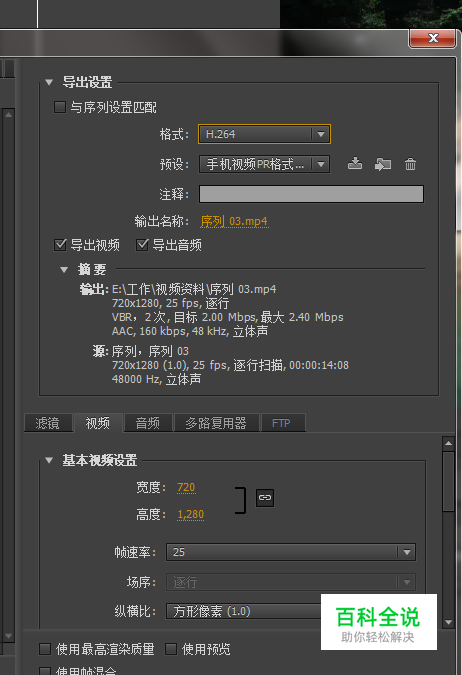Click the settings panel scroll up arrow
Image resolution: width=462 pixels, height=675 pixels.
tap(448, 443)
